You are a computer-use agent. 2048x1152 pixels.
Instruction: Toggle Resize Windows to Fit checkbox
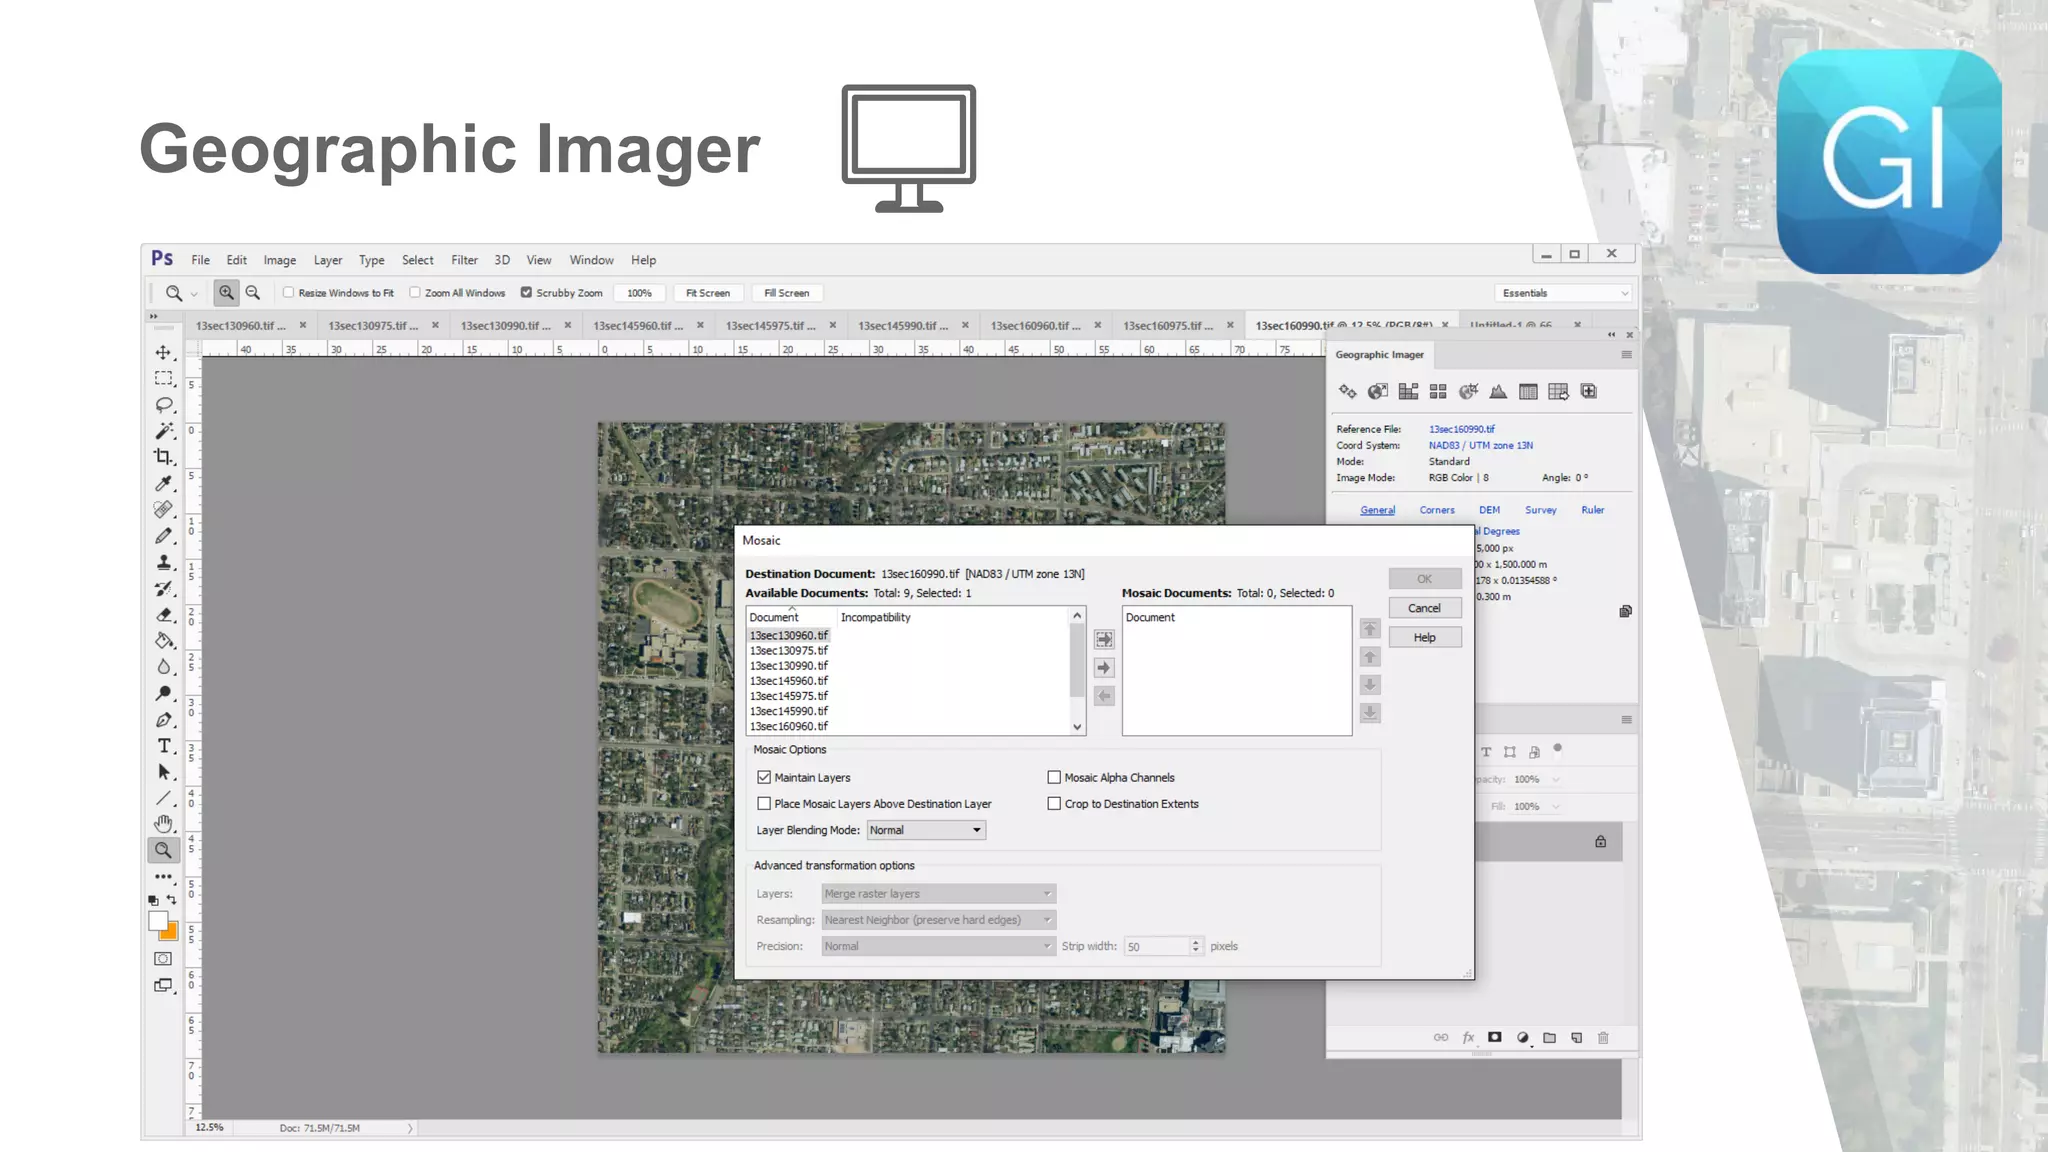(288, 293)
